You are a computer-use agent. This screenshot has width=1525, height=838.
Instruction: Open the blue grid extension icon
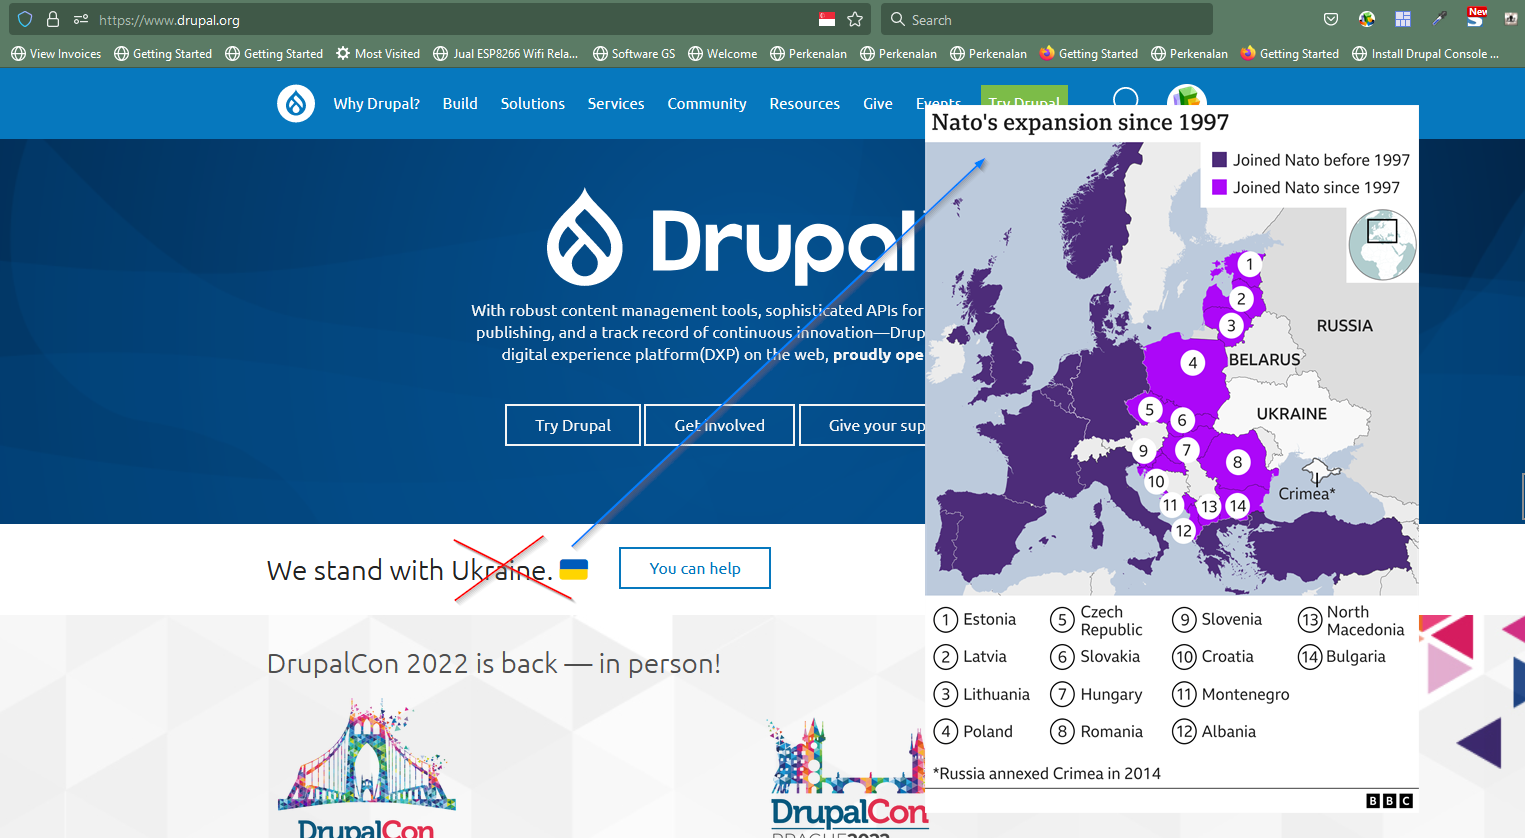(x=1403, y=19)
